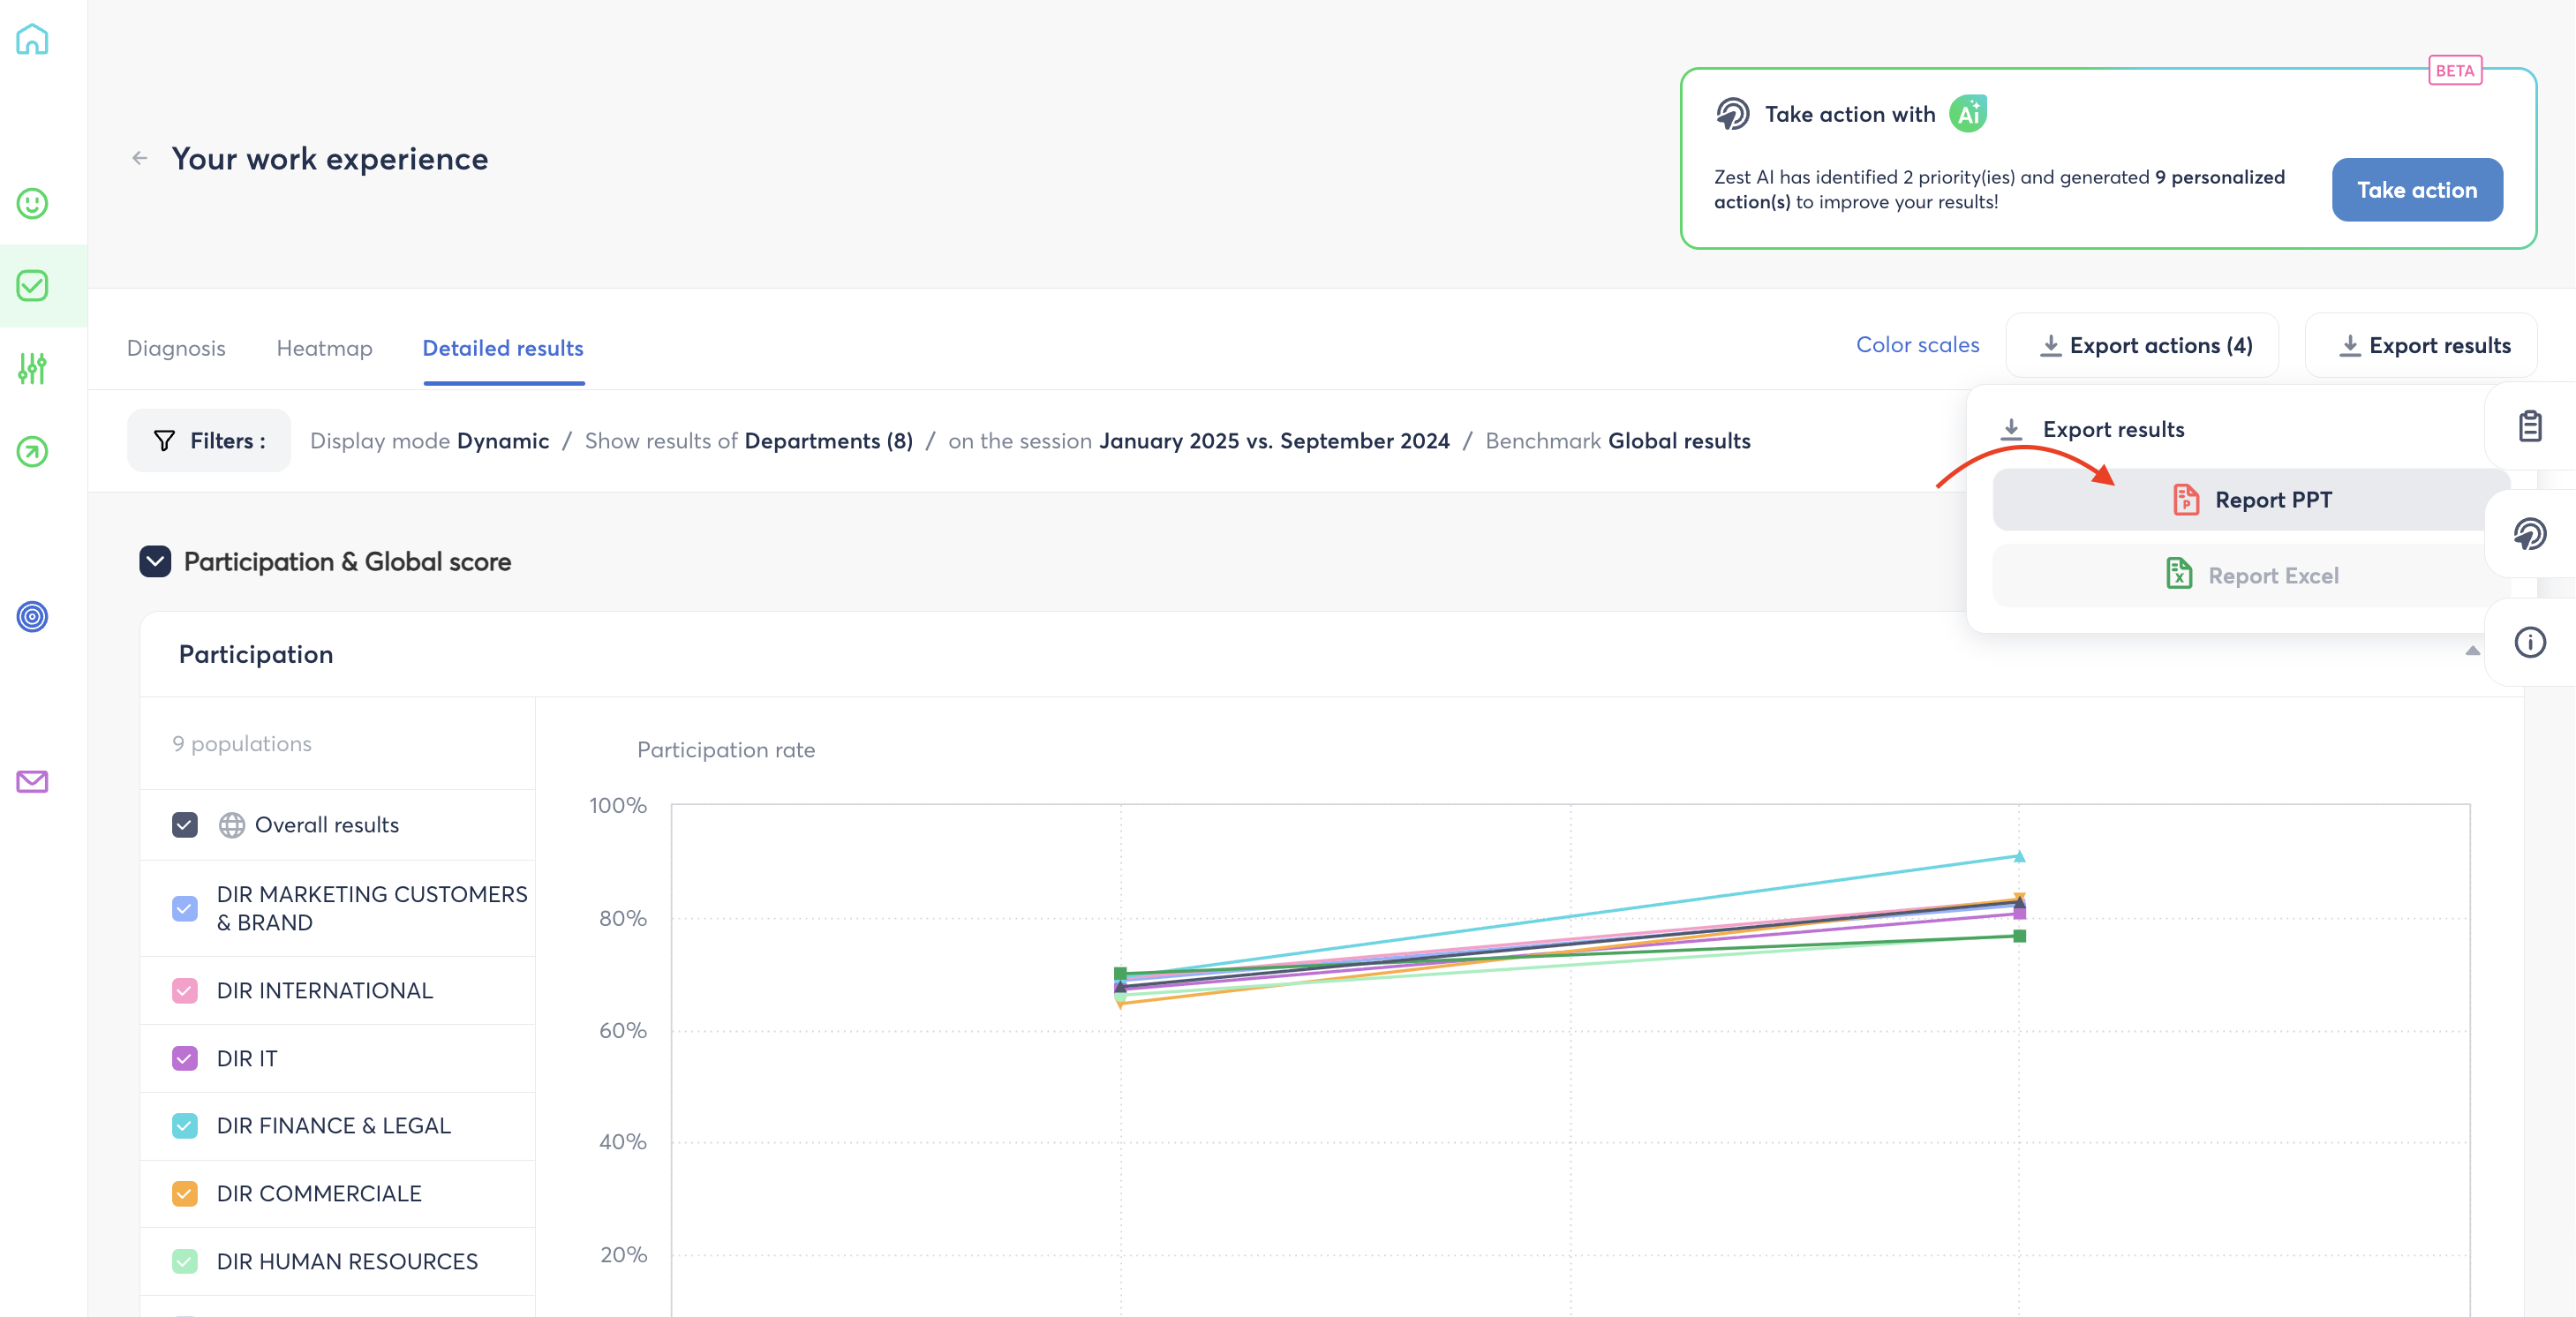Viewport: 2576px width, 1317px height.
Task: Open the Export actions (4) dropdown
Action: [2143, 345]
